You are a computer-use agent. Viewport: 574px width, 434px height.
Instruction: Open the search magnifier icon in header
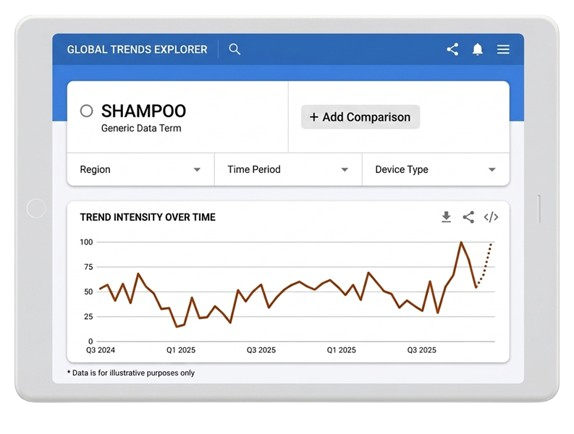[234, 49]
